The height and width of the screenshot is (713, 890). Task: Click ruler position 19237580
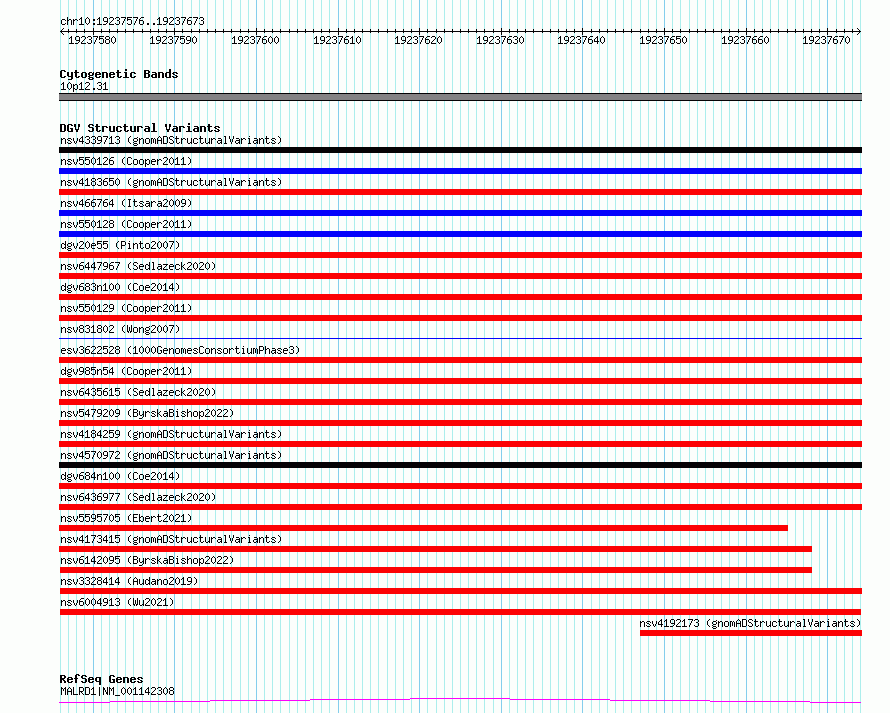coord(92,40)
